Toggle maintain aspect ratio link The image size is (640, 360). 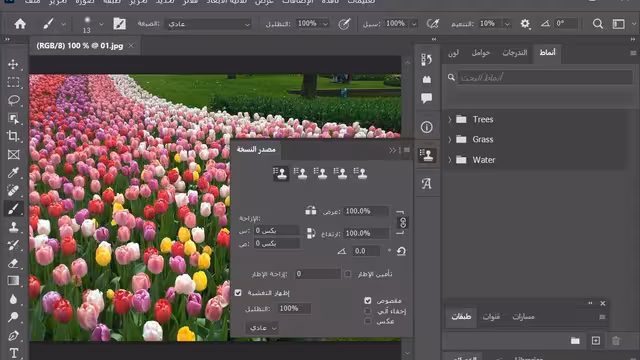[402, 222]
